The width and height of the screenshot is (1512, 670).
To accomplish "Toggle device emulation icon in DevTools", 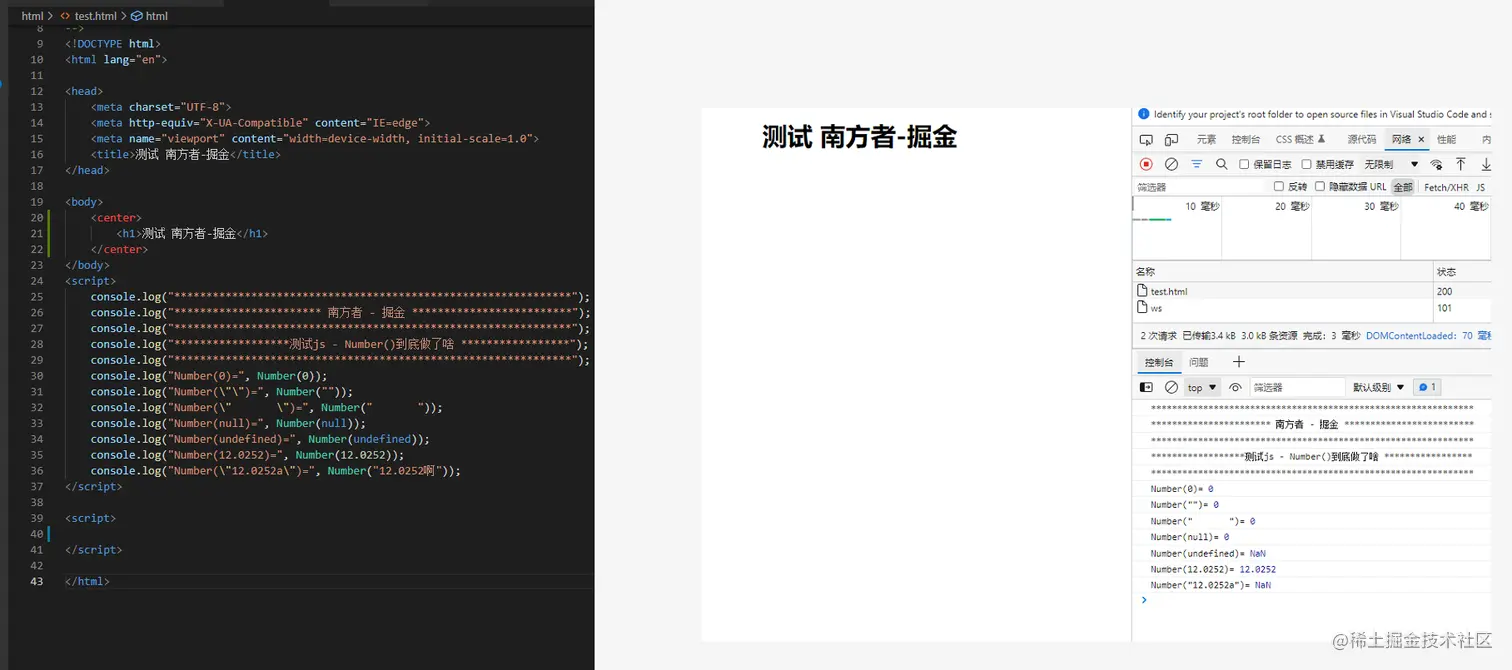I will [x=1171, y=140].
